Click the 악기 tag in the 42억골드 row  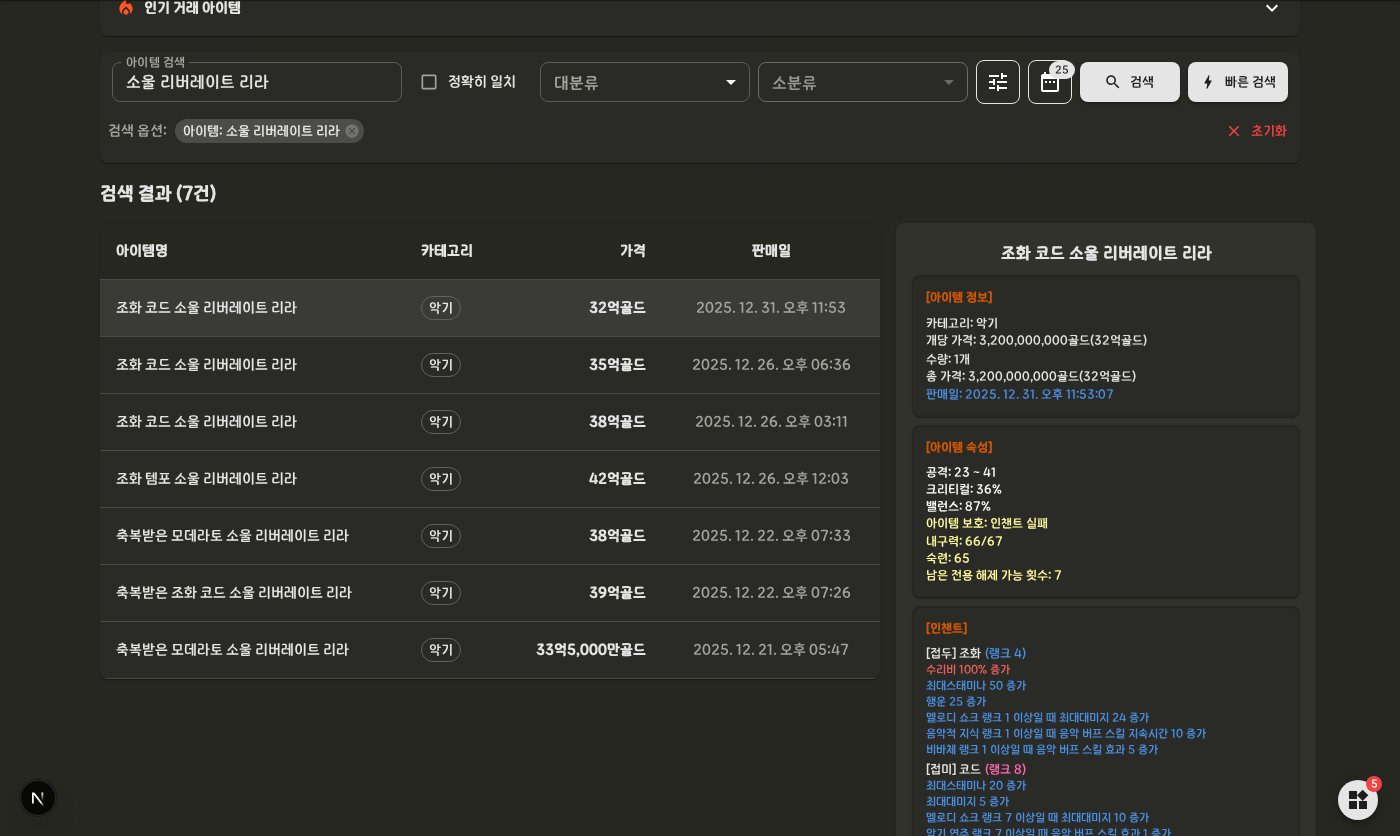click(441, 479)
